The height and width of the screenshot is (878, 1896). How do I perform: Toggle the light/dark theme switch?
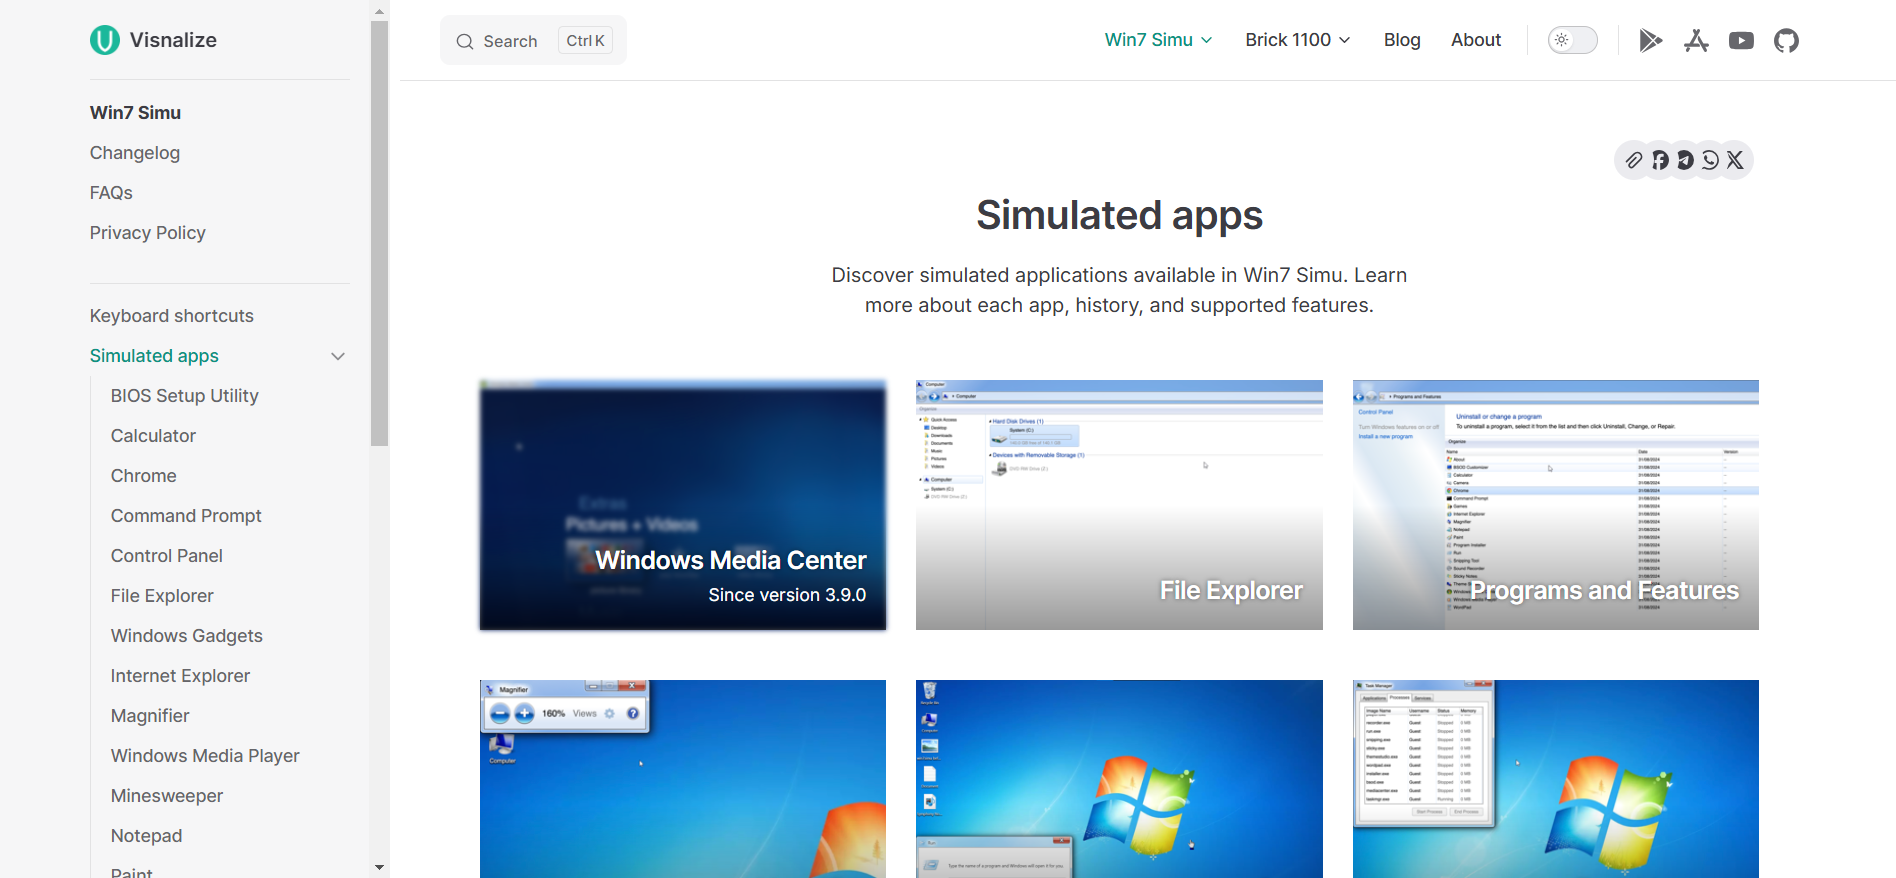(1572, 40)
